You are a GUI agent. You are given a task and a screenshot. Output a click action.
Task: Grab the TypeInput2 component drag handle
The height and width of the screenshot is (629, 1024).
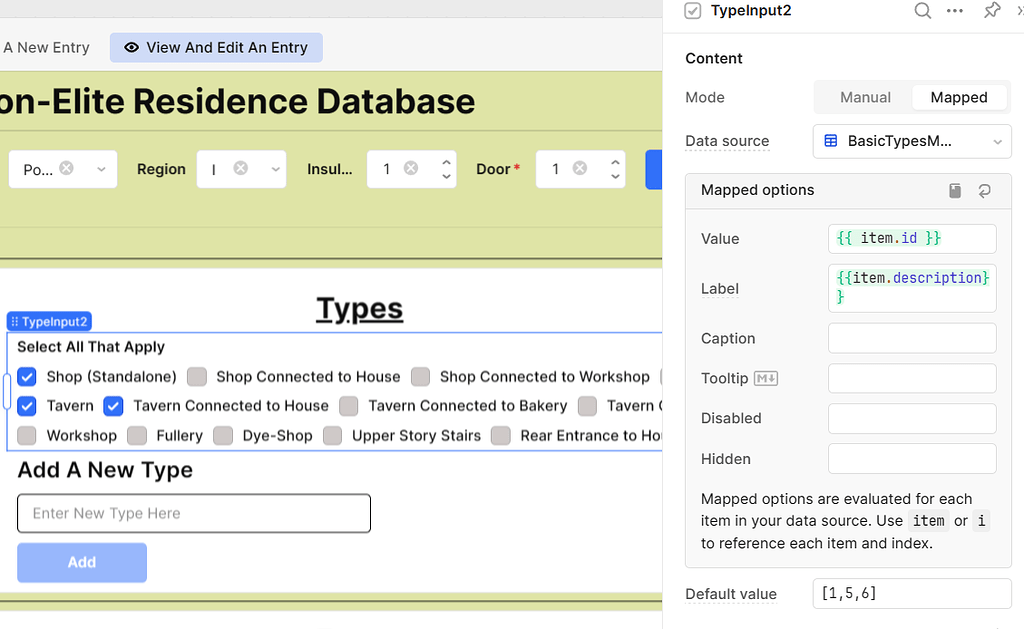coord(14,321)
